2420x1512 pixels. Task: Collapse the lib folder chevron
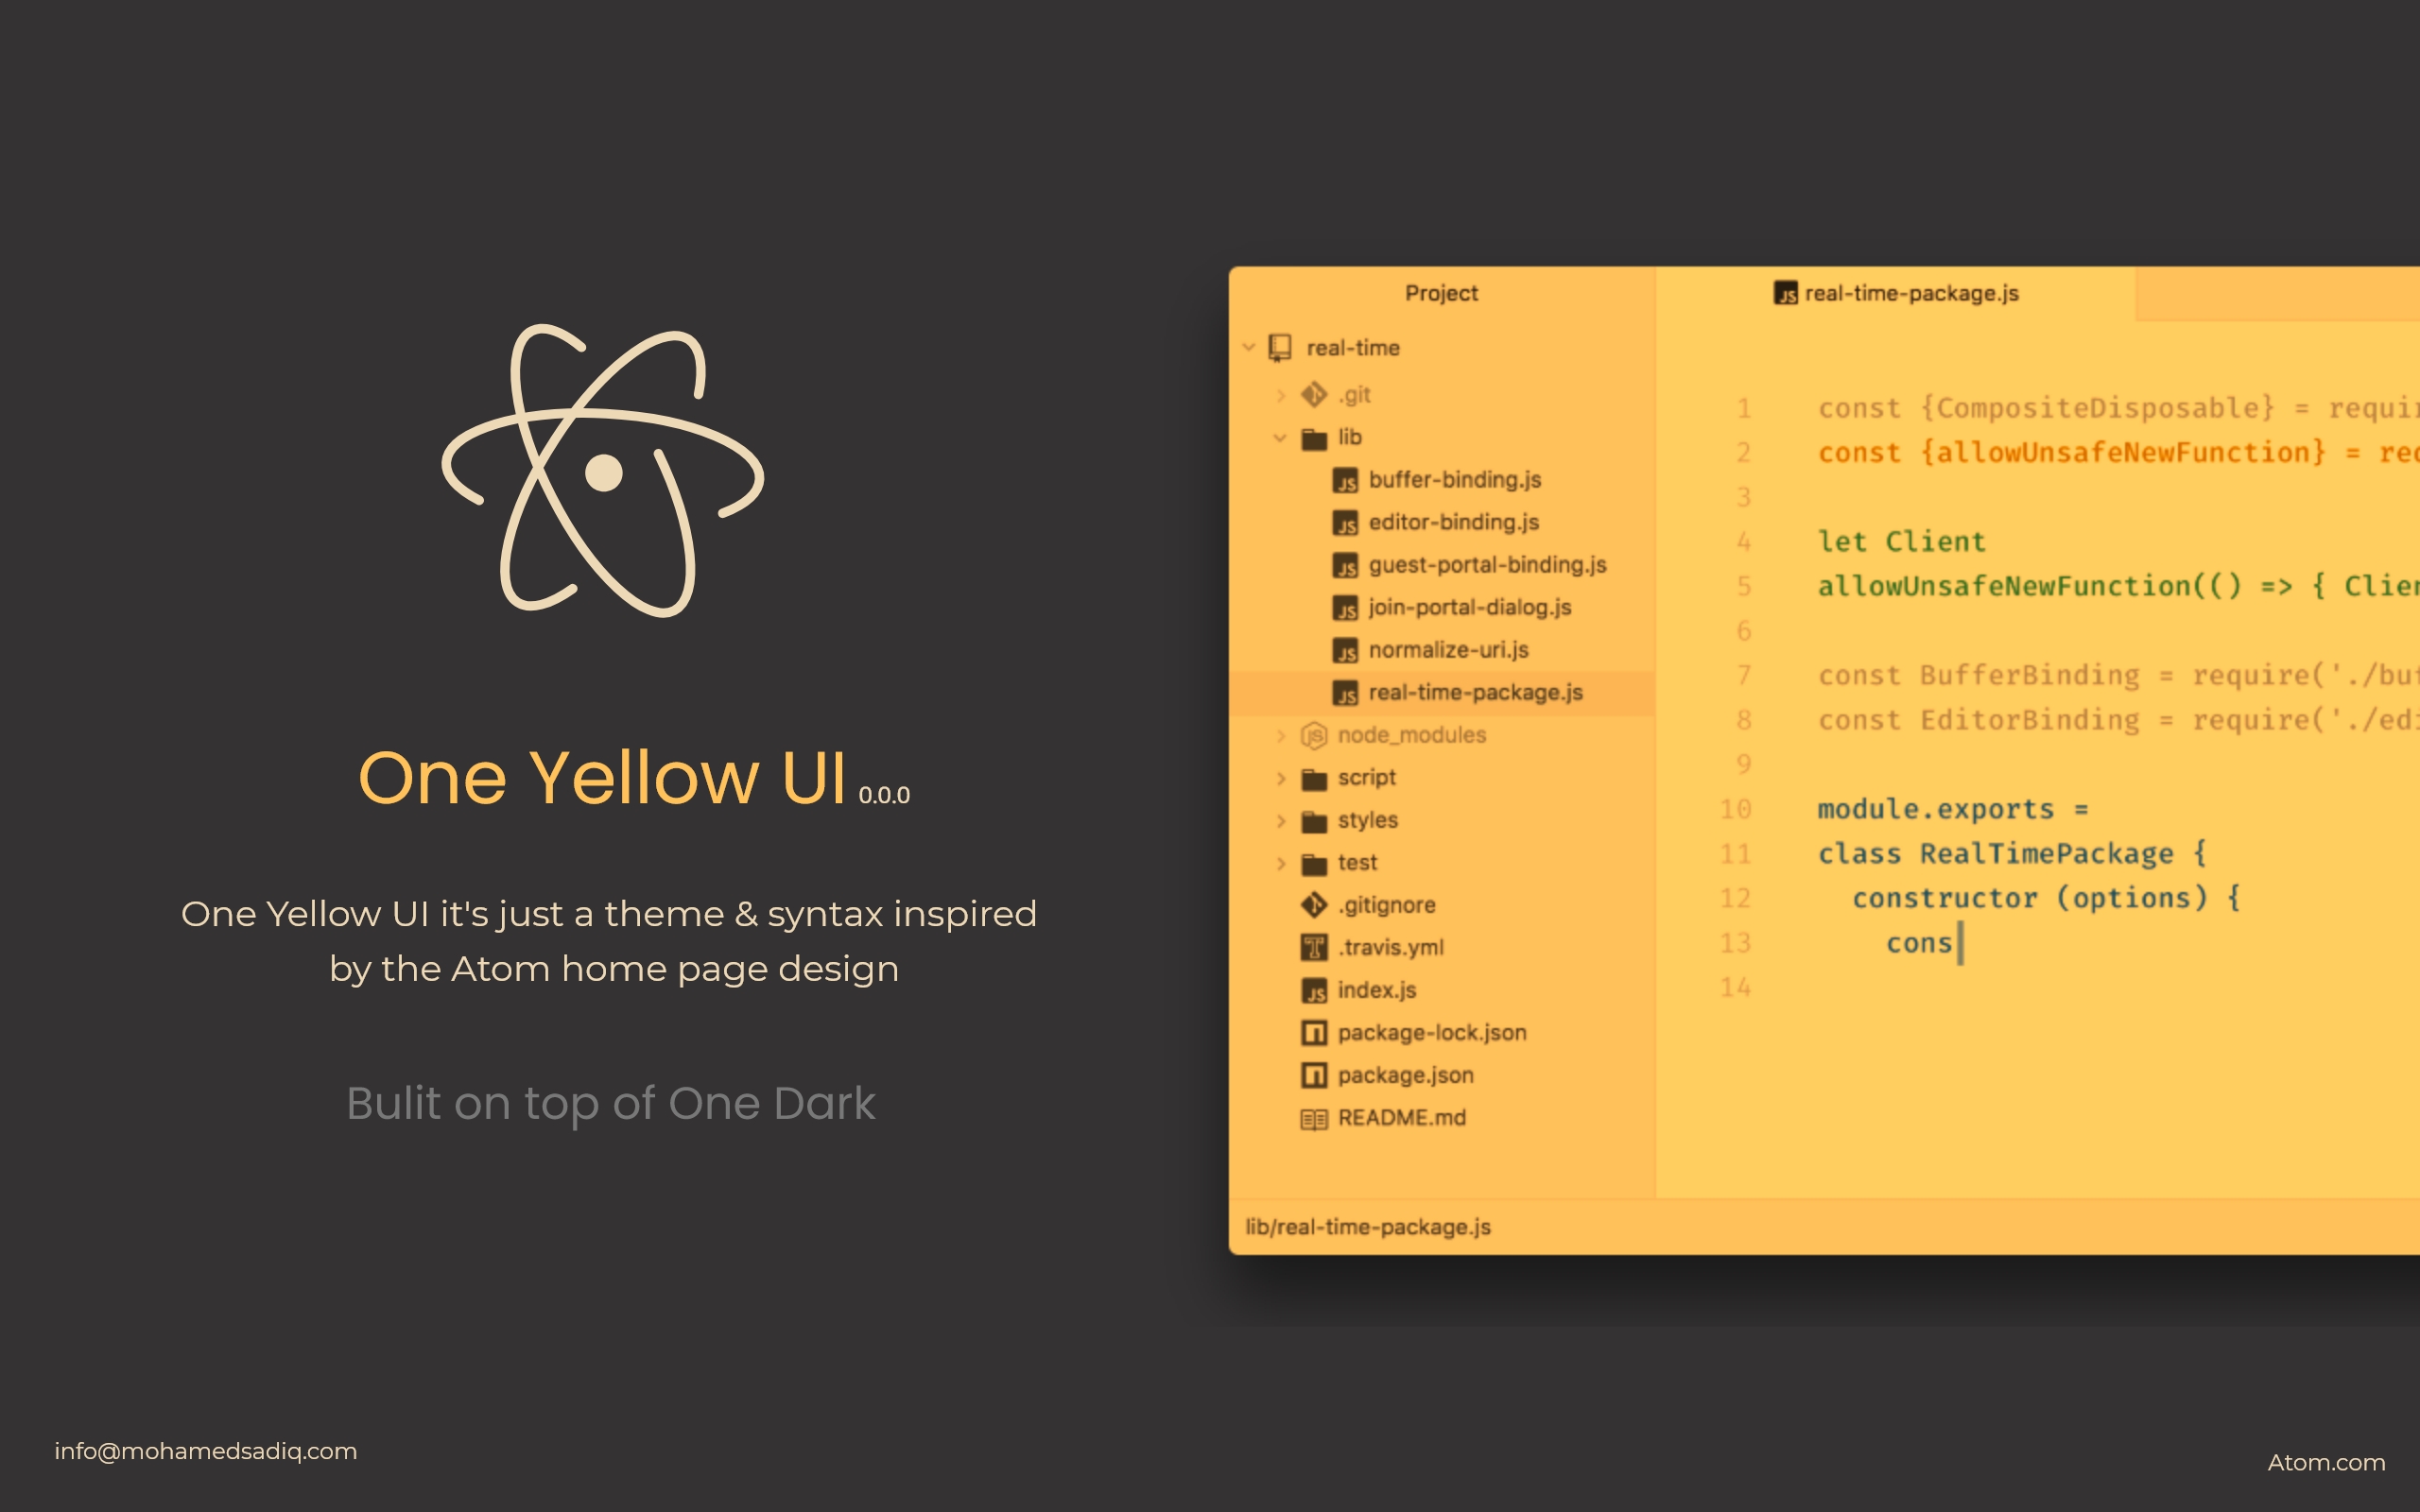[1280, 438]
